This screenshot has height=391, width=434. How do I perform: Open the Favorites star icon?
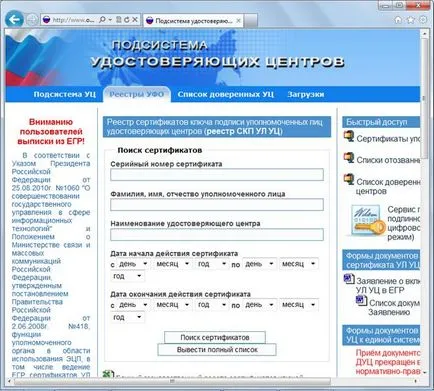click(411, 20)
